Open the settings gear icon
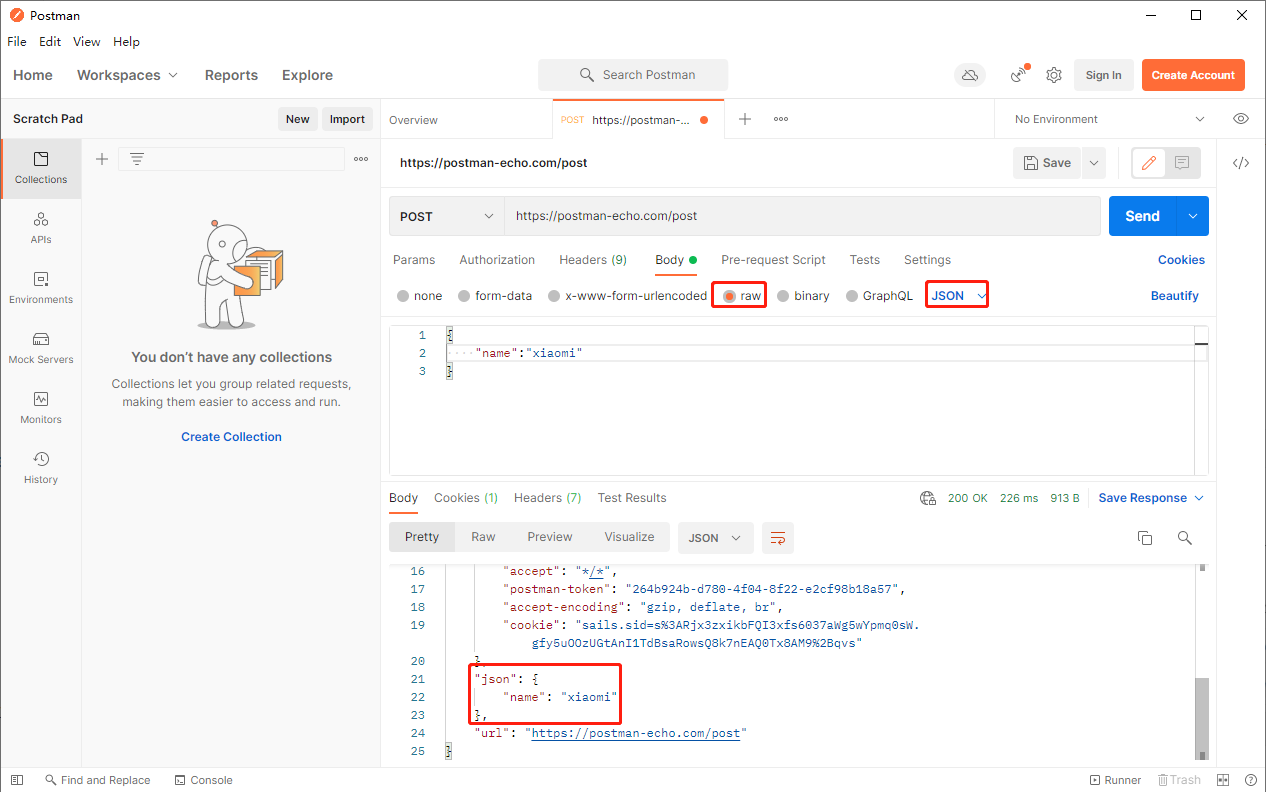The image size is (1266, 792). tap(1054, 75)
